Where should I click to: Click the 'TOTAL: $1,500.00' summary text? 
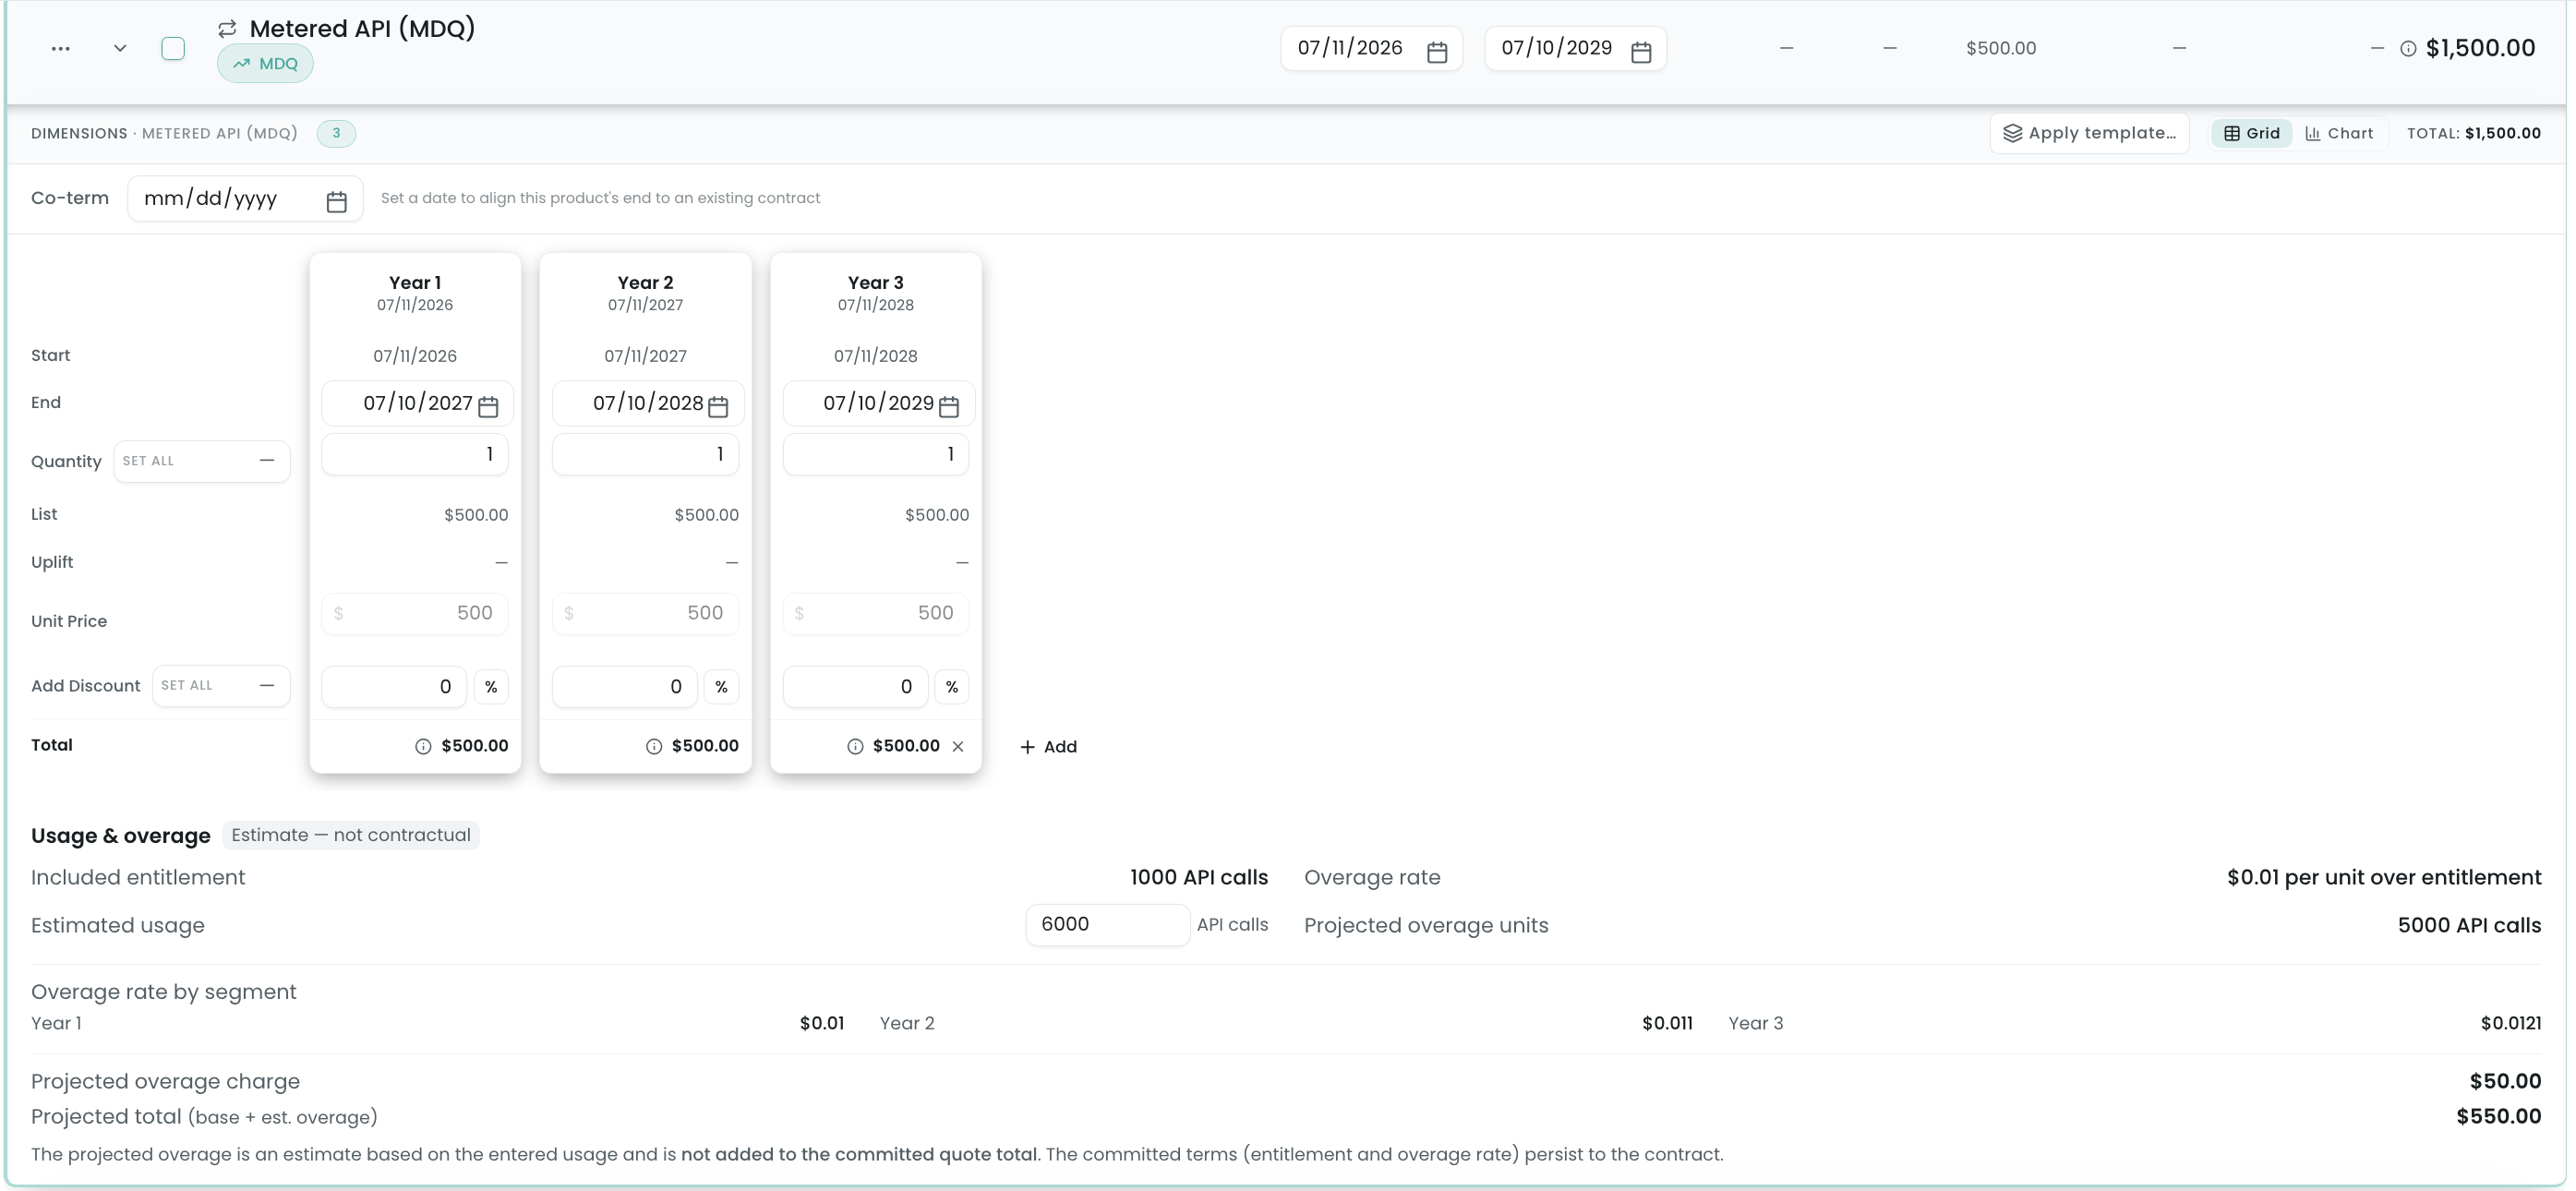click(x=2473, y=133)
